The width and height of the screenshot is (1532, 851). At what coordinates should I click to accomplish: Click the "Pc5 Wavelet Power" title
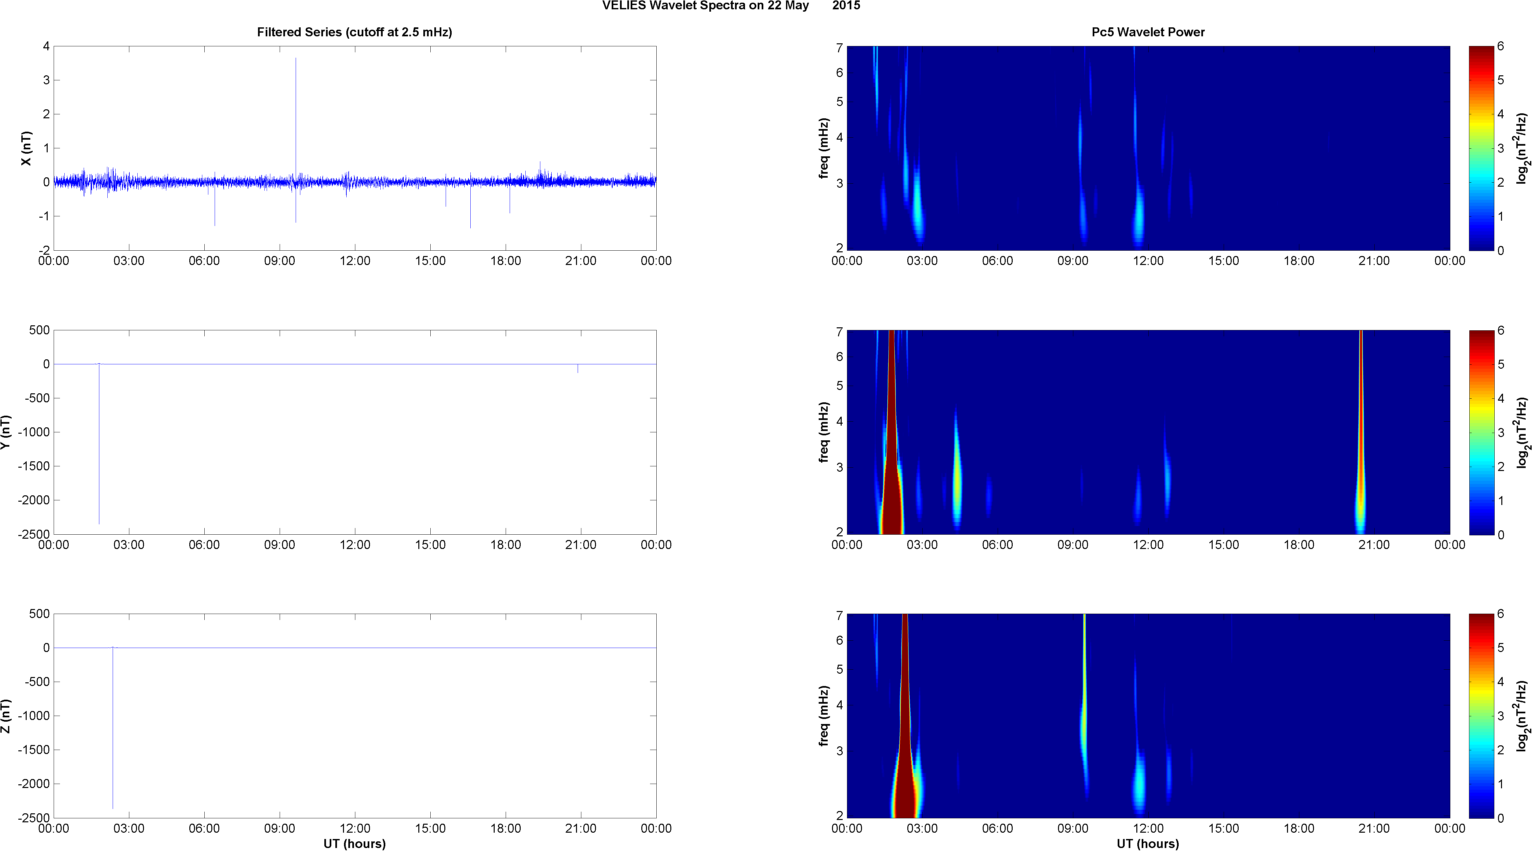1147,32
